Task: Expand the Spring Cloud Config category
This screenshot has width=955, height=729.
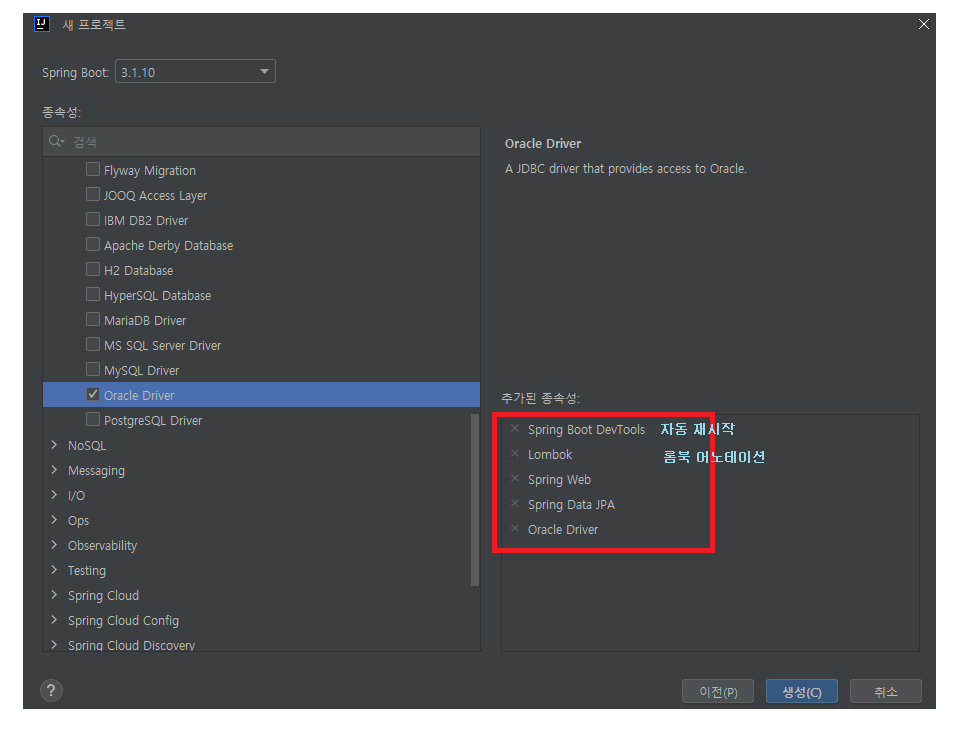Action: 54,620
